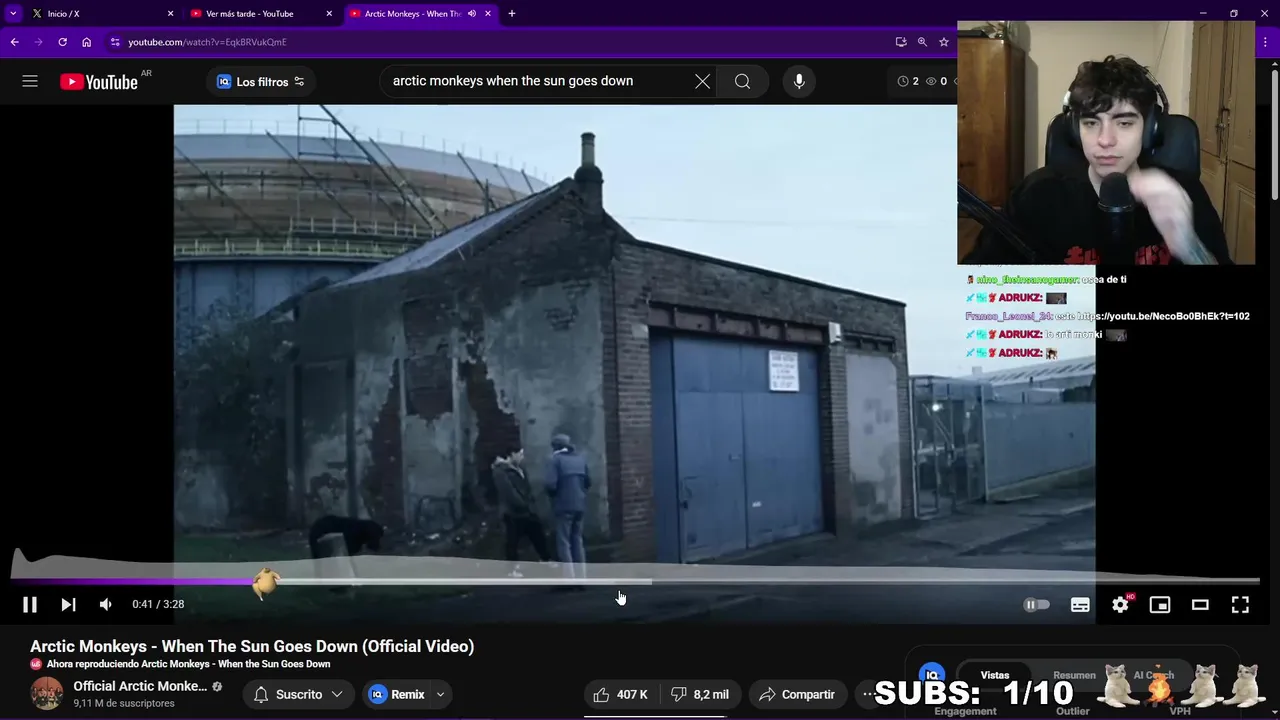
Task: Open the browser home page
Action: (x=86, y=42)
